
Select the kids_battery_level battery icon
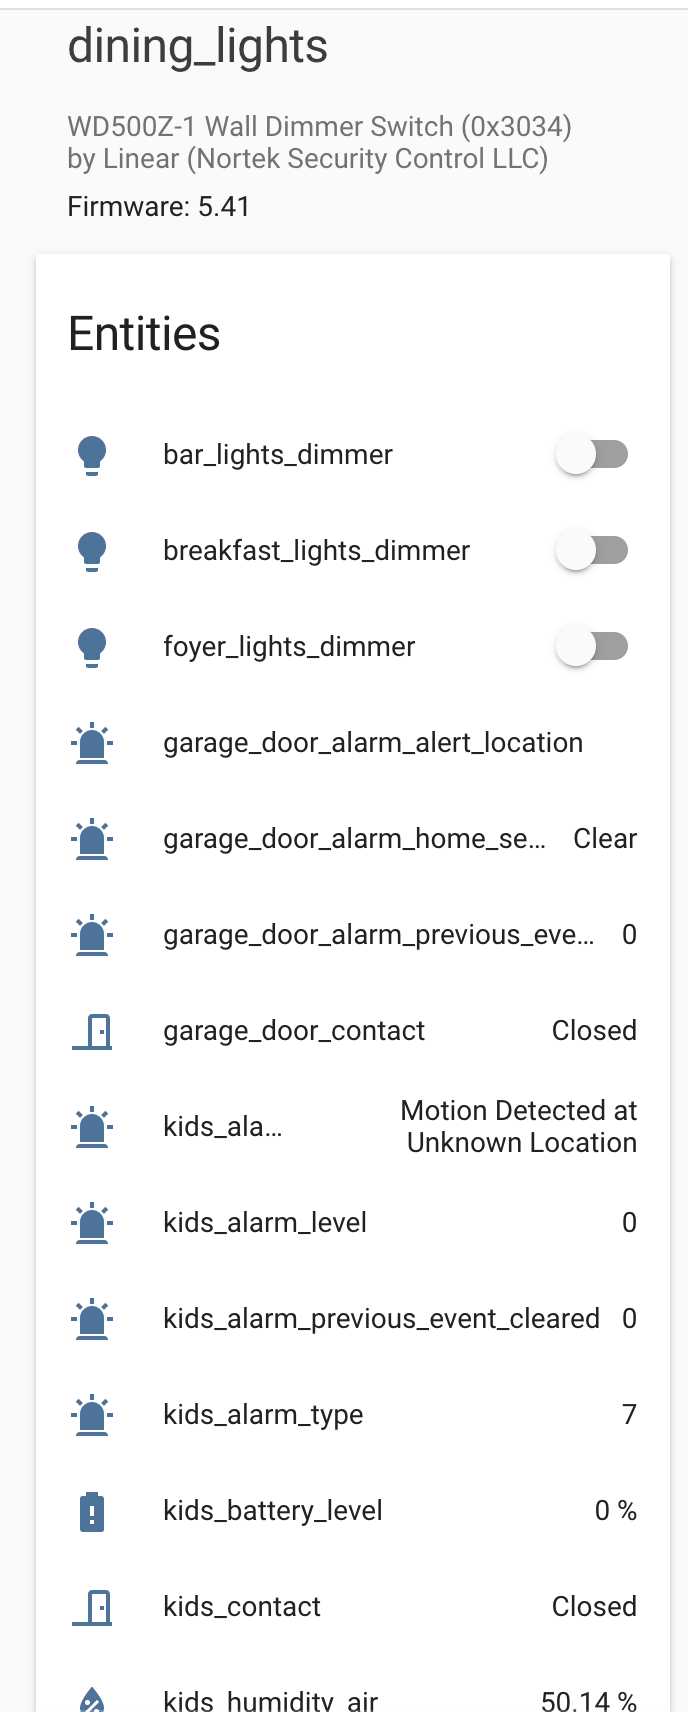[x=92, y=1510]
